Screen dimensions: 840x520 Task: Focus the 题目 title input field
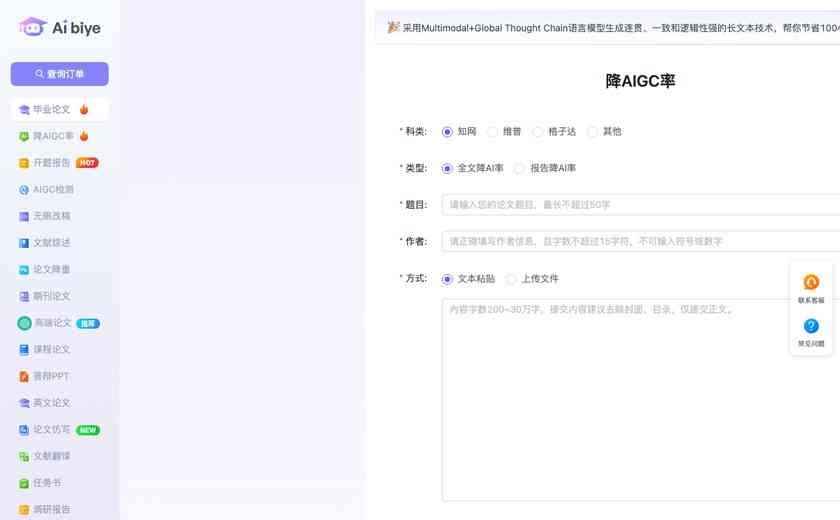[x=641, y=205]
